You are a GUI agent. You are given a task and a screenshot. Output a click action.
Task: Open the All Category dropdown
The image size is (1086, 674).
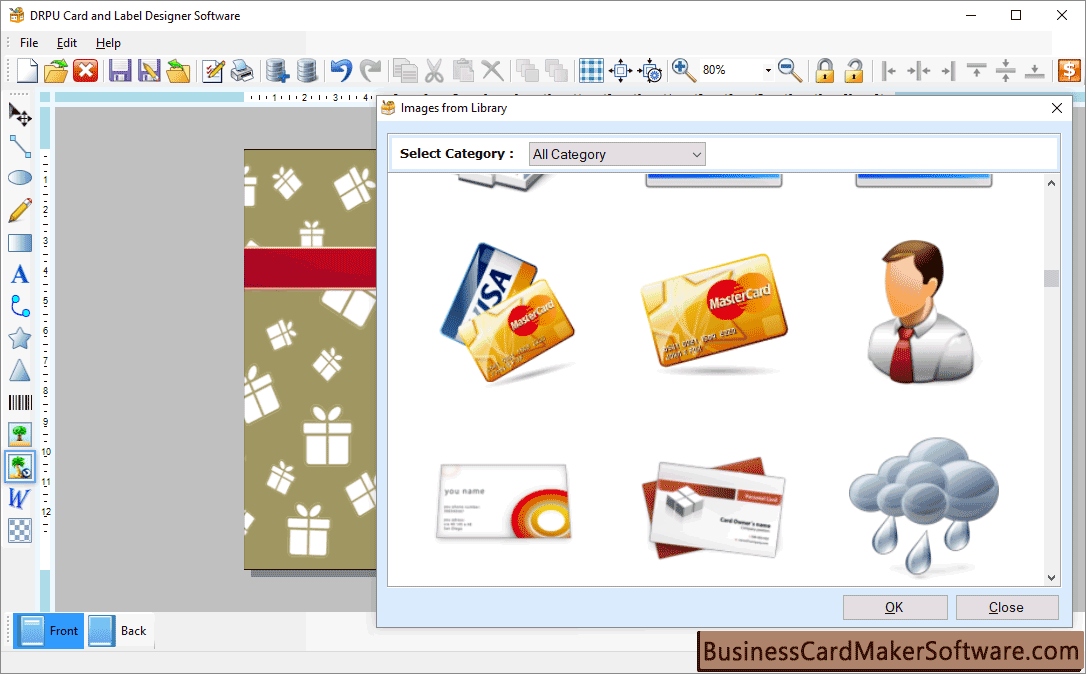(617, 154)
